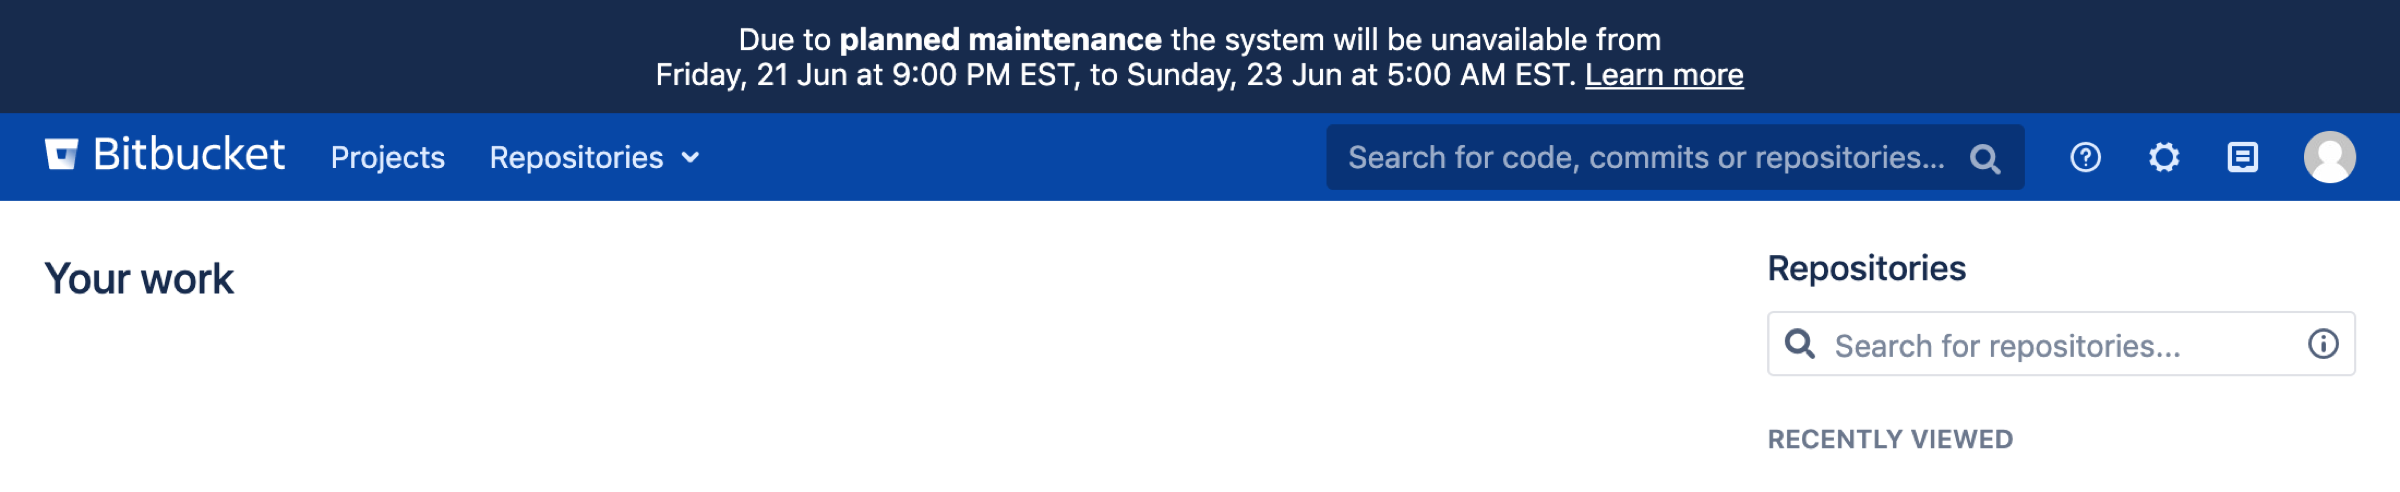The height and width of the screenshot is (492, 2400).
Task: Click the magnifier icon in the repositories search
Action: tap(1800, 344)
